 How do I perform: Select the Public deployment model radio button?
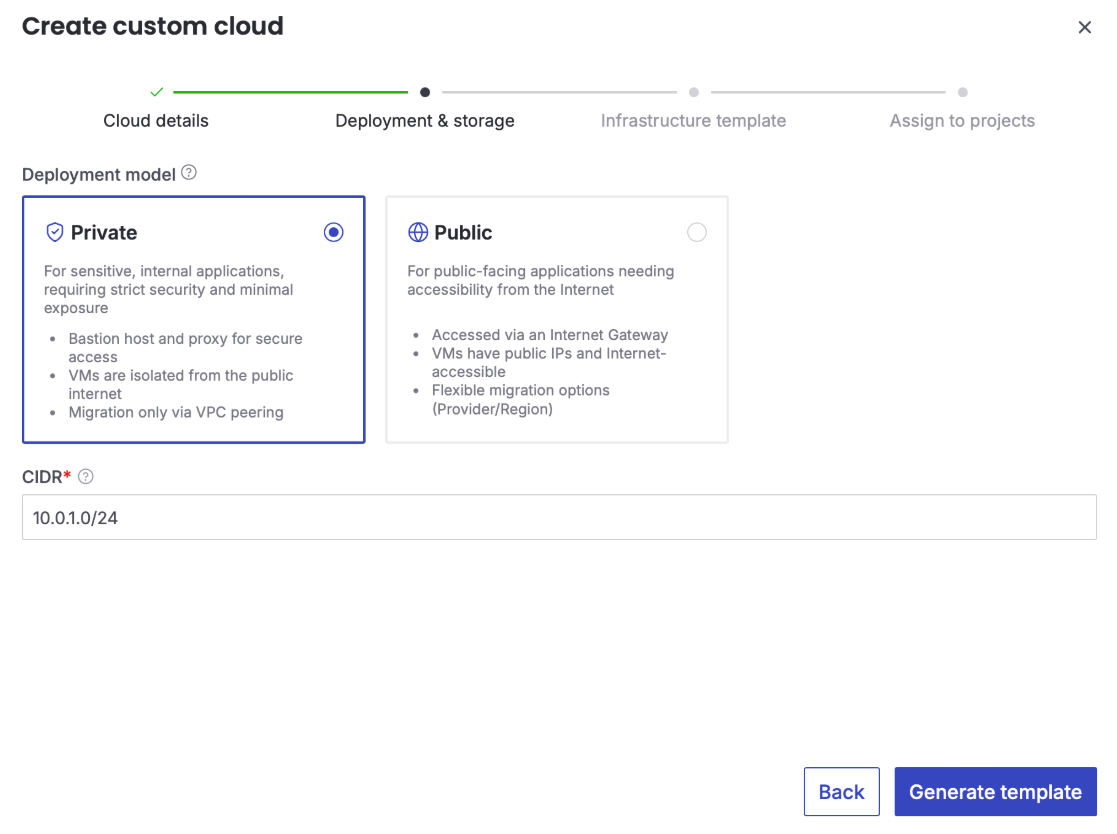coord(697,232)
